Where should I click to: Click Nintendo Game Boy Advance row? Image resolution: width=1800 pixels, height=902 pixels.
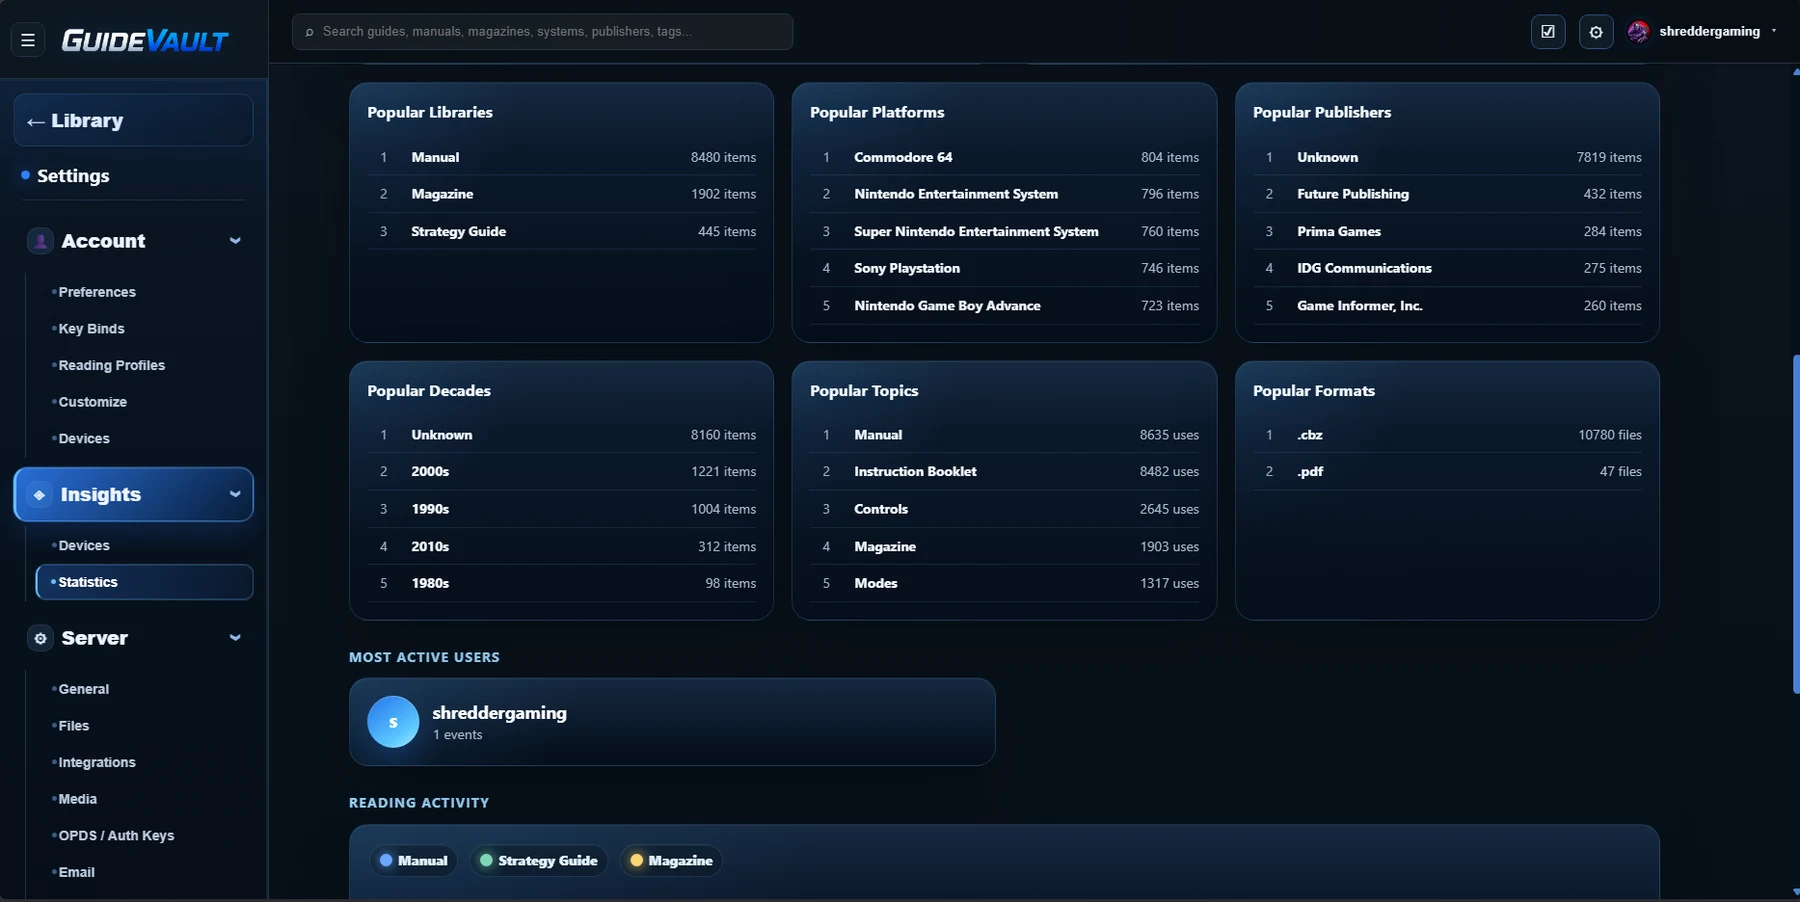(1004, 306)
